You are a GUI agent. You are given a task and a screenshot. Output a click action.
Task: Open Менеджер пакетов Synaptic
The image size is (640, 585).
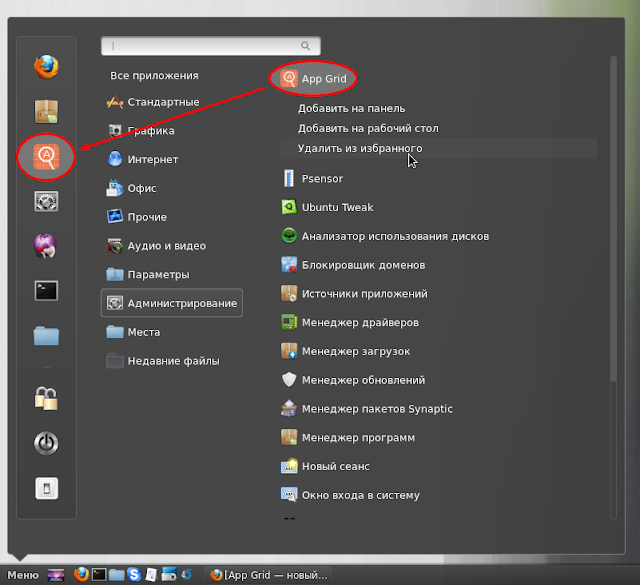coord(367,409)
